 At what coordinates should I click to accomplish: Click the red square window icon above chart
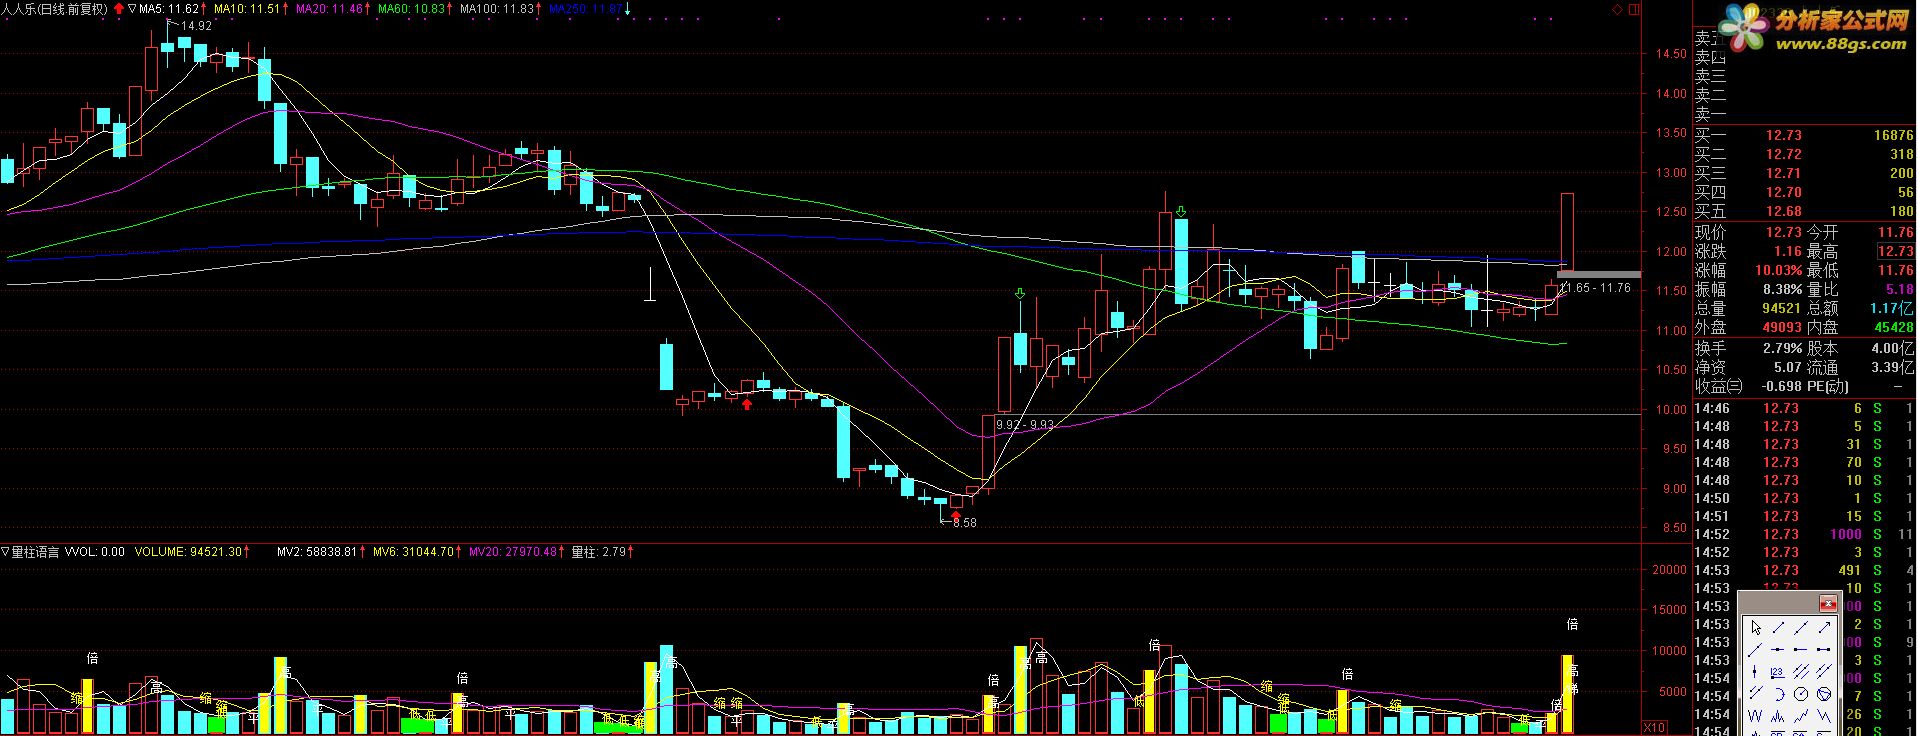click(1635, 8)
